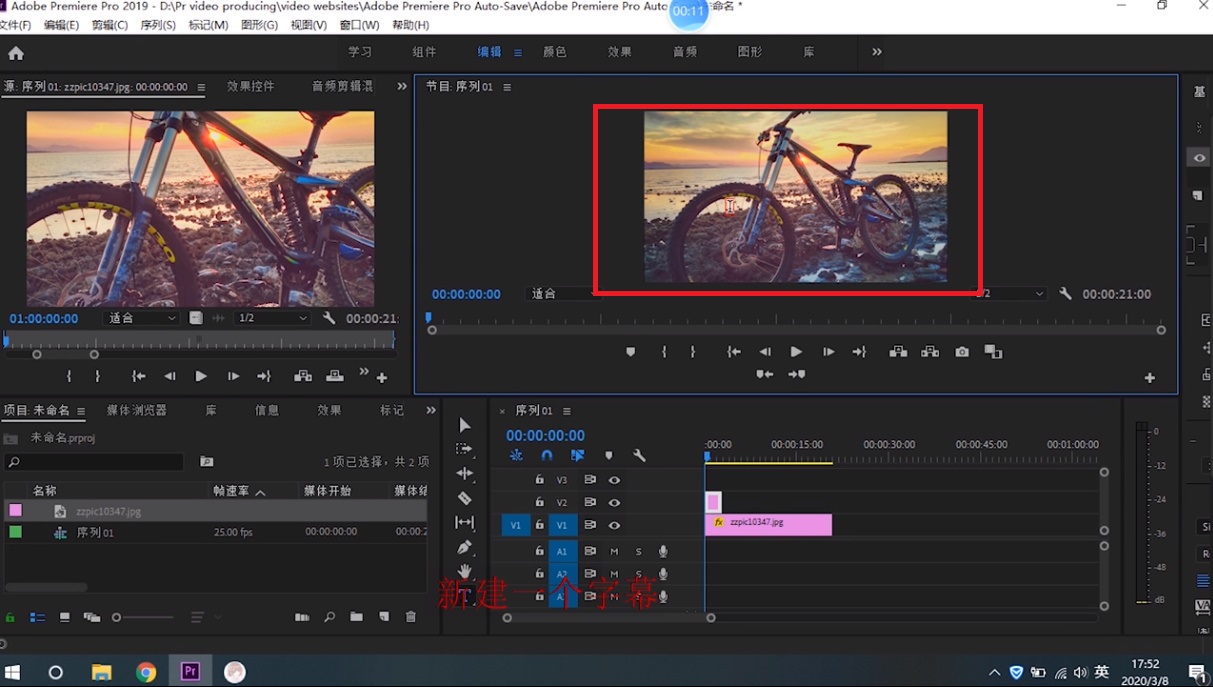The image size is (1213, 687).
Task: Open the 序列(S) menu
Action: coord(158,25)
